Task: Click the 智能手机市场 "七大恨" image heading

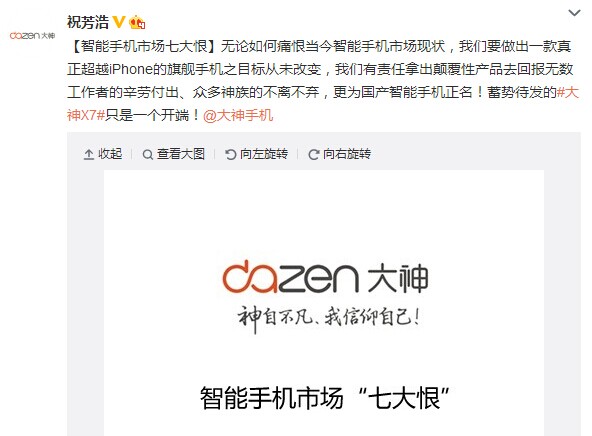Action: click(324, 397)
